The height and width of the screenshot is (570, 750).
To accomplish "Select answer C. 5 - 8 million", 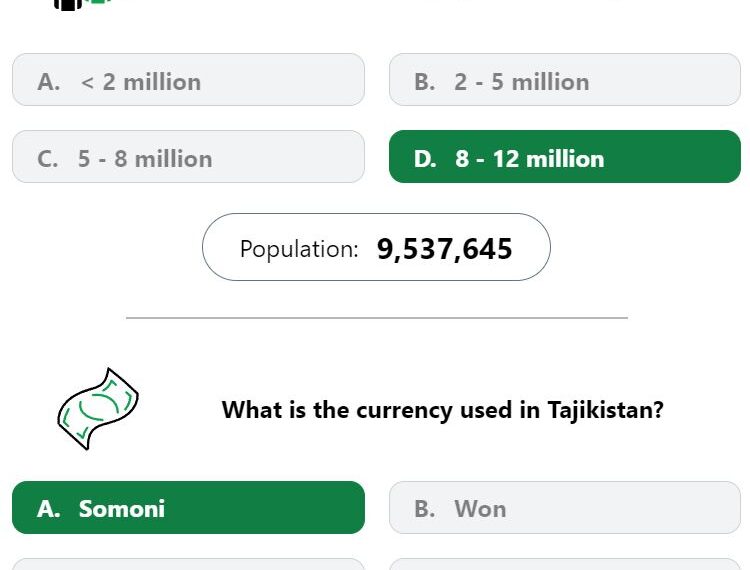I will [x=188, y=156].
